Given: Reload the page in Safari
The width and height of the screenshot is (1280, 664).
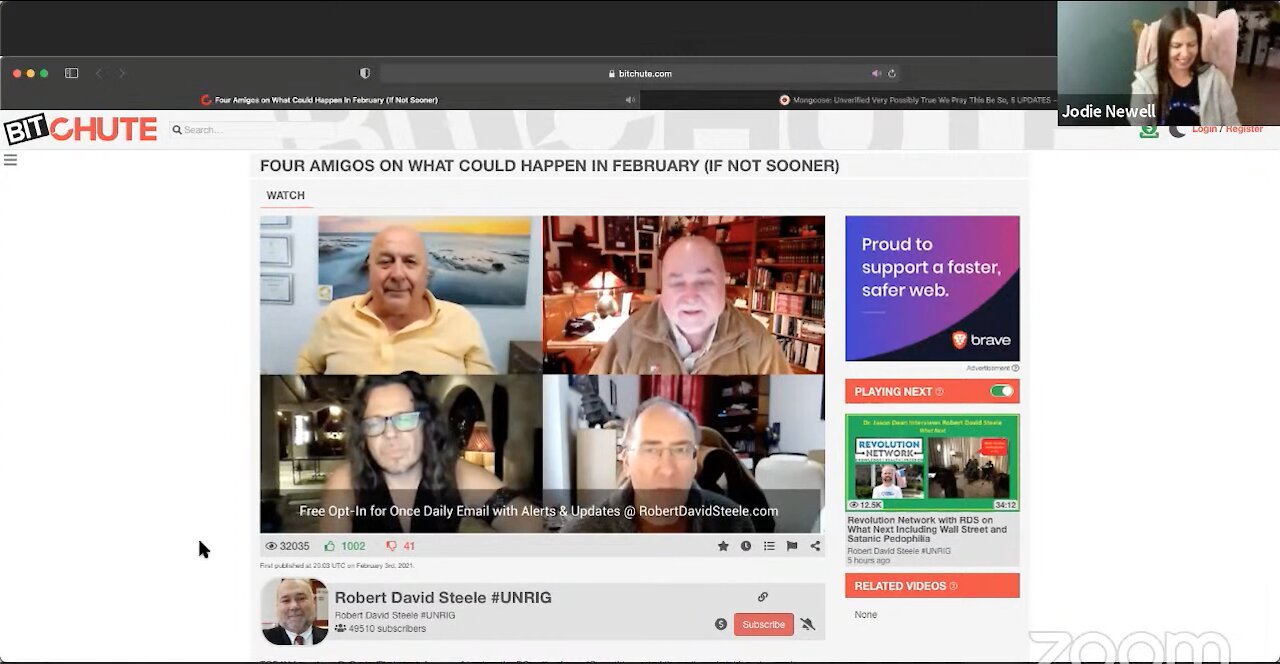Looking at the screenshot, I should [892, 73].
